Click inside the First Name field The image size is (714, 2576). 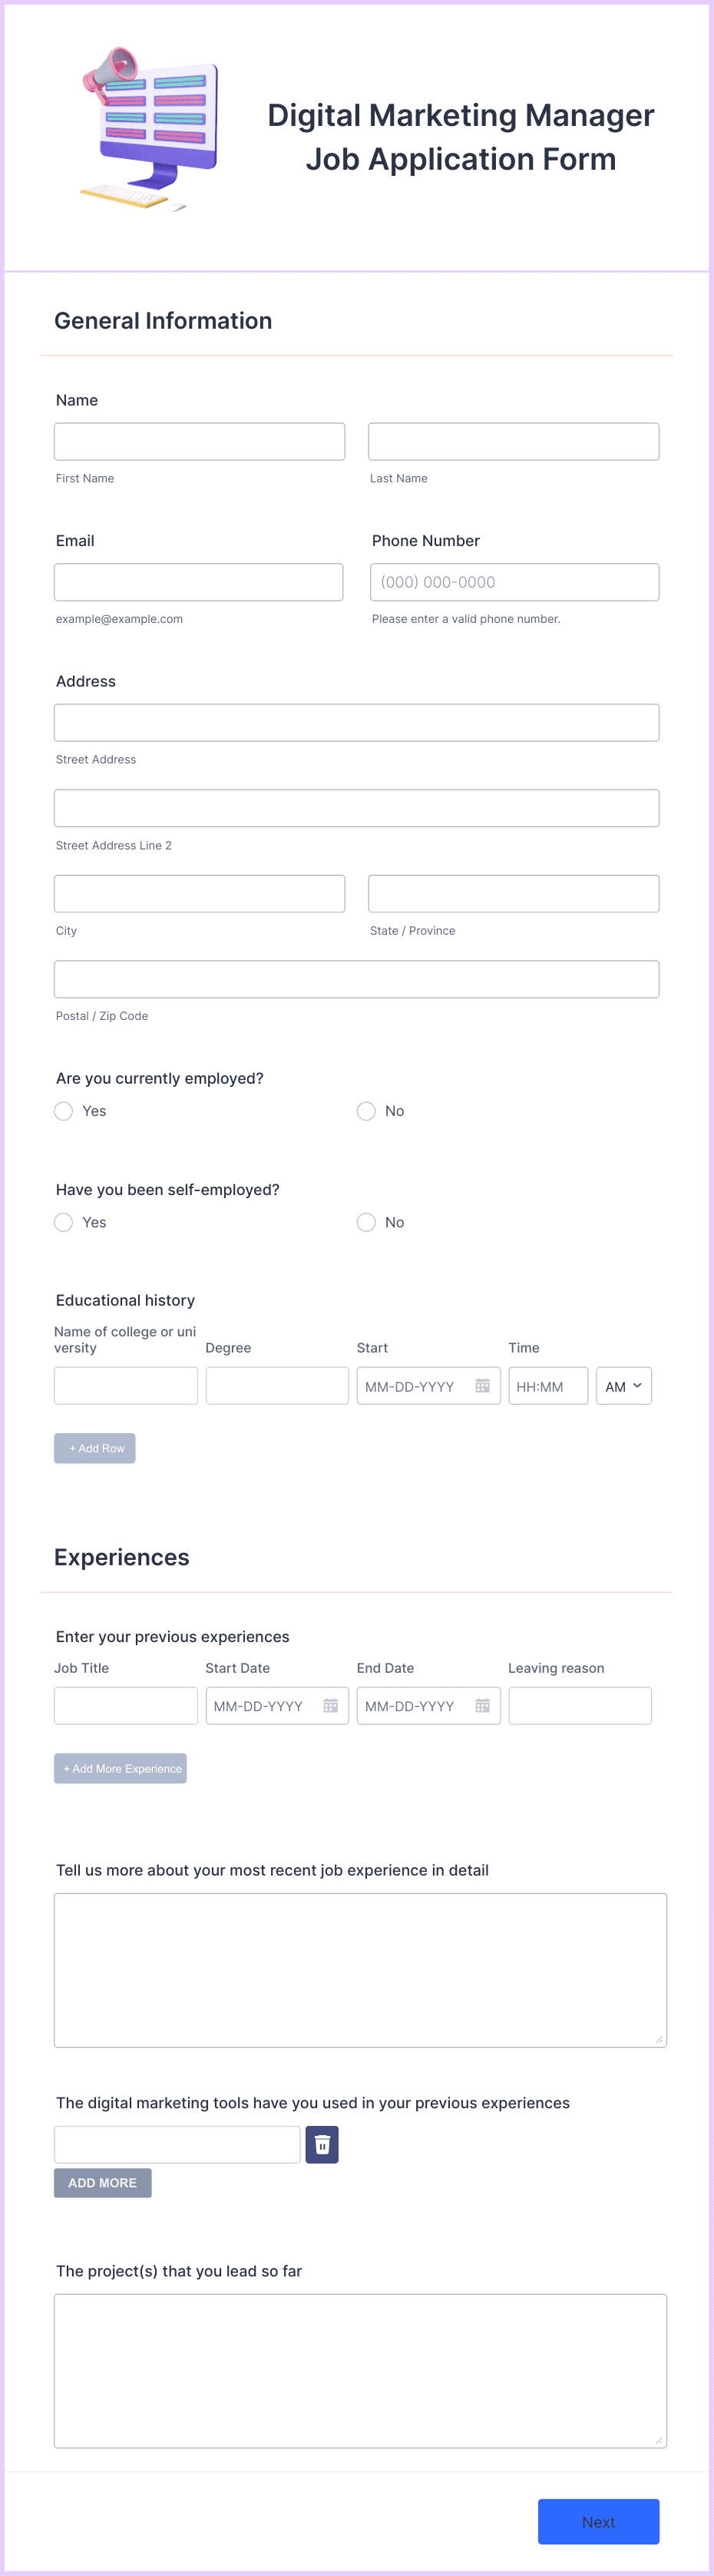(x=199, y=440)
